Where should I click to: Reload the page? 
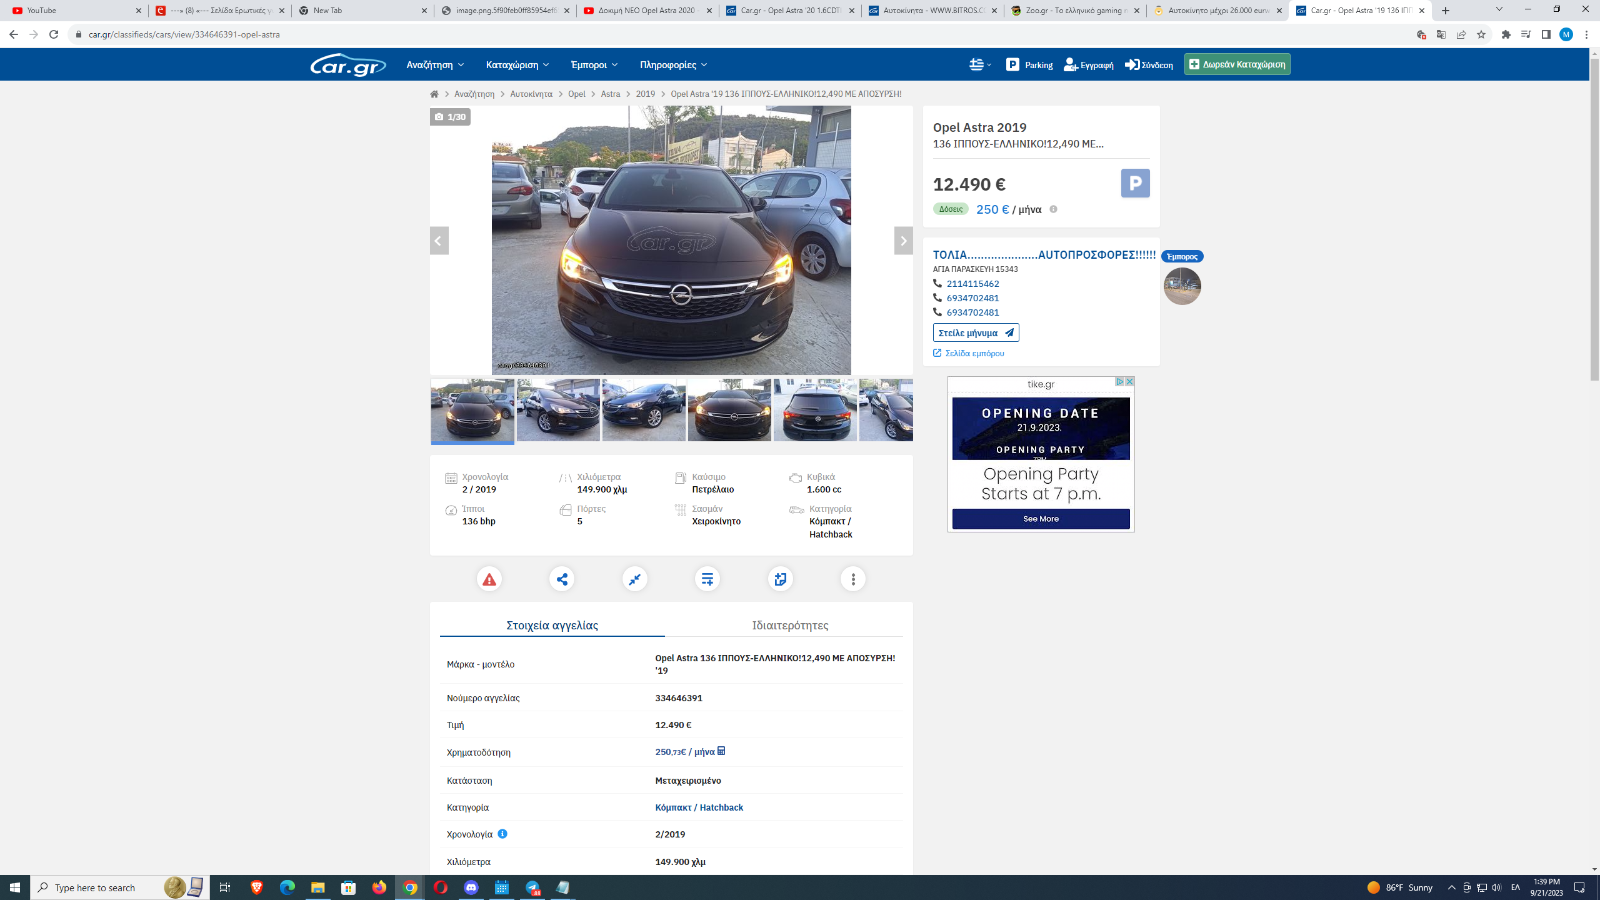(x=53, y=34)
